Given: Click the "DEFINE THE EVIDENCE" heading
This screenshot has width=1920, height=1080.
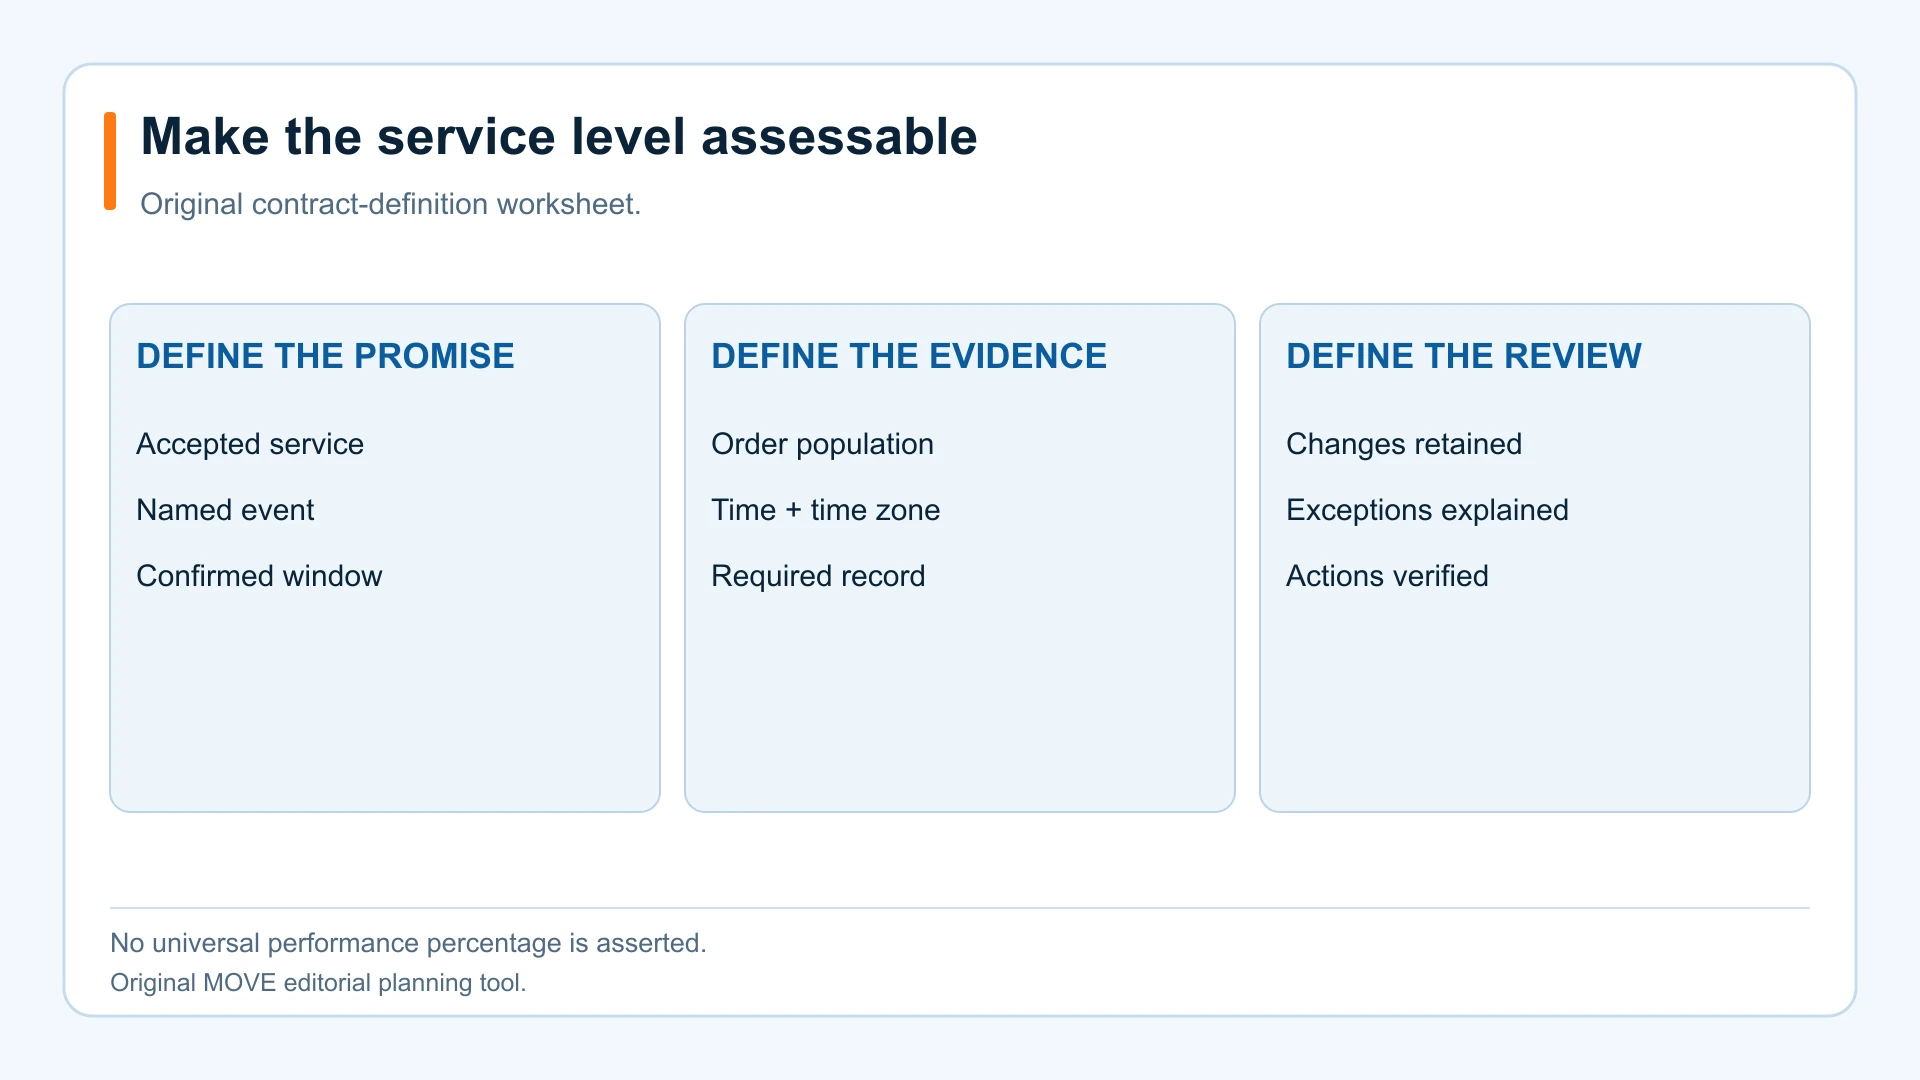Looking at the screenshot, I should pyautogui.click(x=909, y=356).
